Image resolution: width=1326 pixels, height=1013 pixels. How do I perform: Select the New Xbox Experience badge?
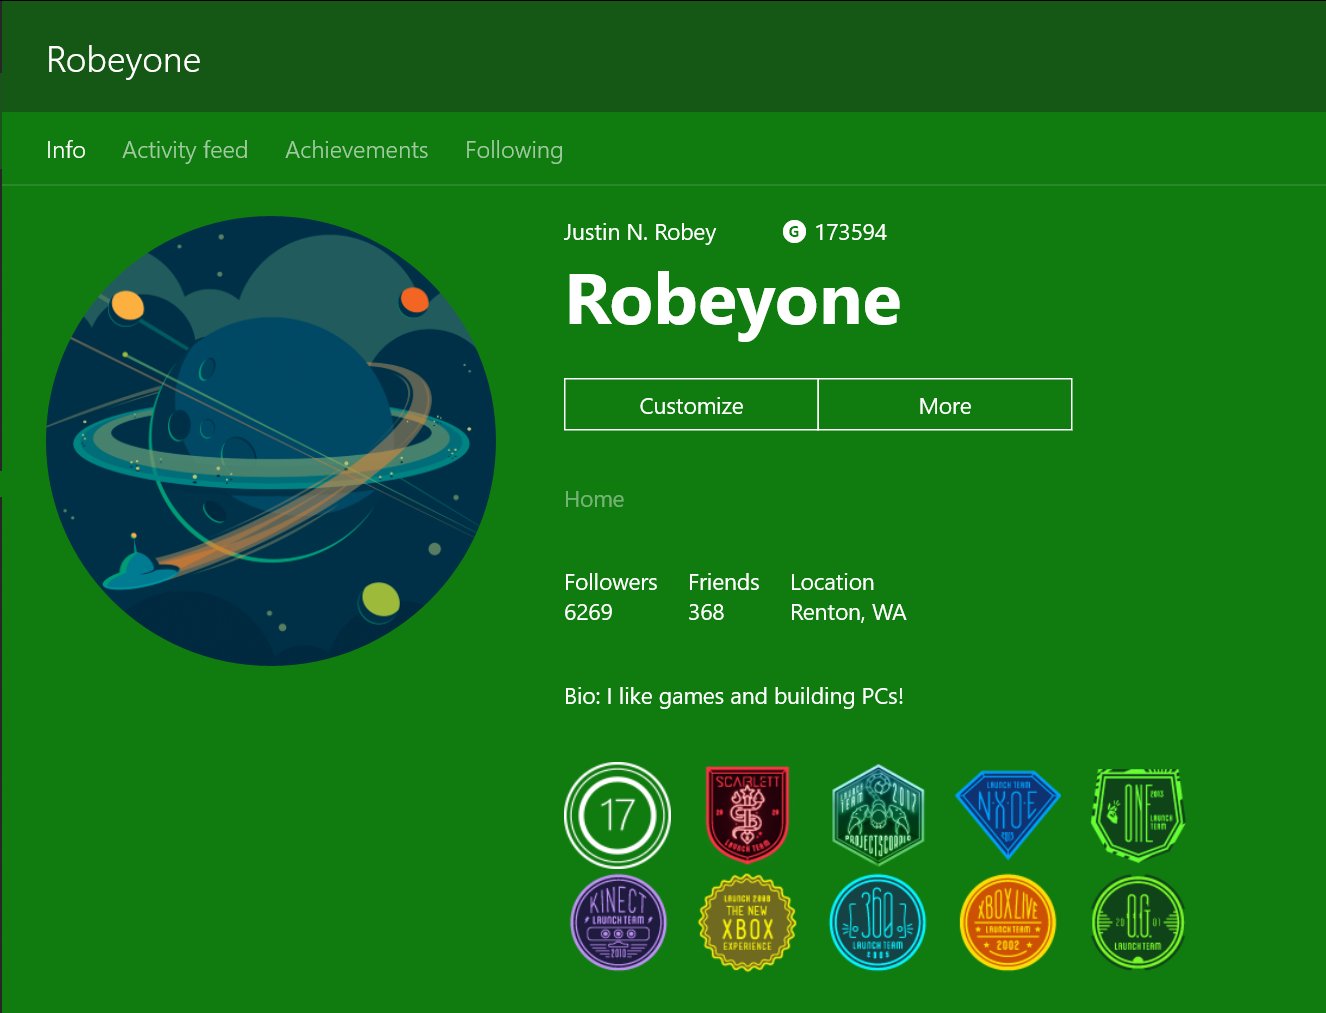click(x=747, y=922)
